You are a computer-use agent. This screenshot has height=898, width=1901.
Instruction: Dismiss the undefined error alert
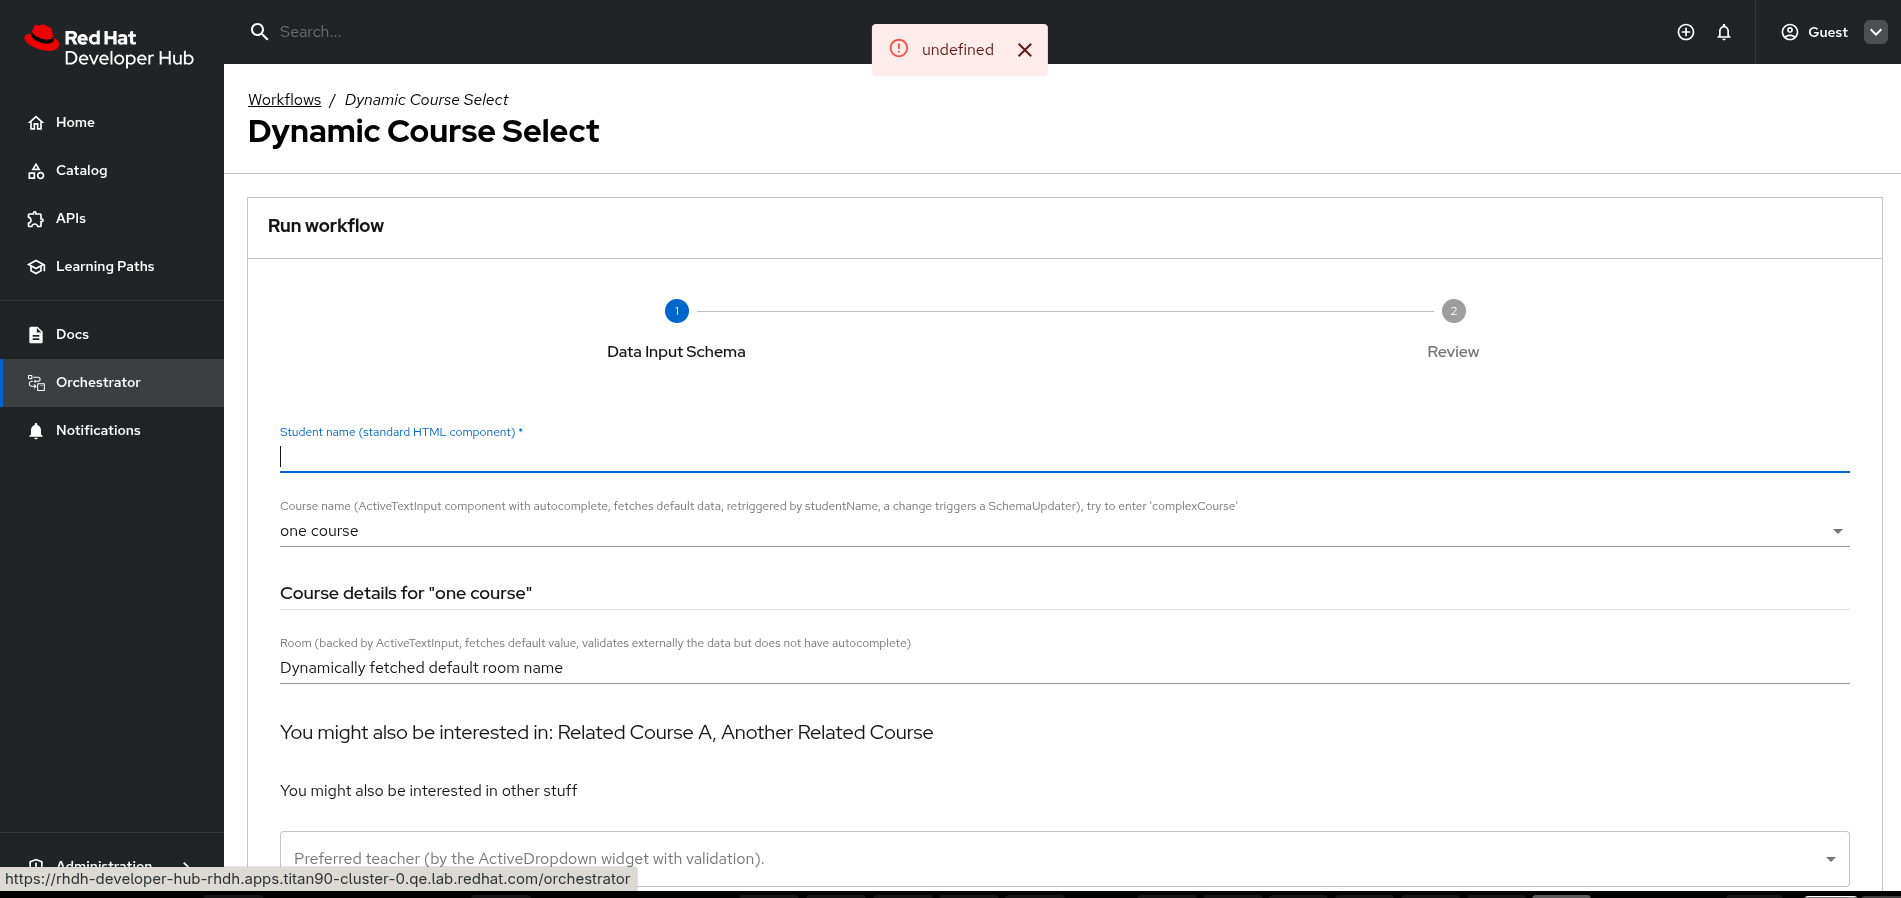coord(1025,50)
